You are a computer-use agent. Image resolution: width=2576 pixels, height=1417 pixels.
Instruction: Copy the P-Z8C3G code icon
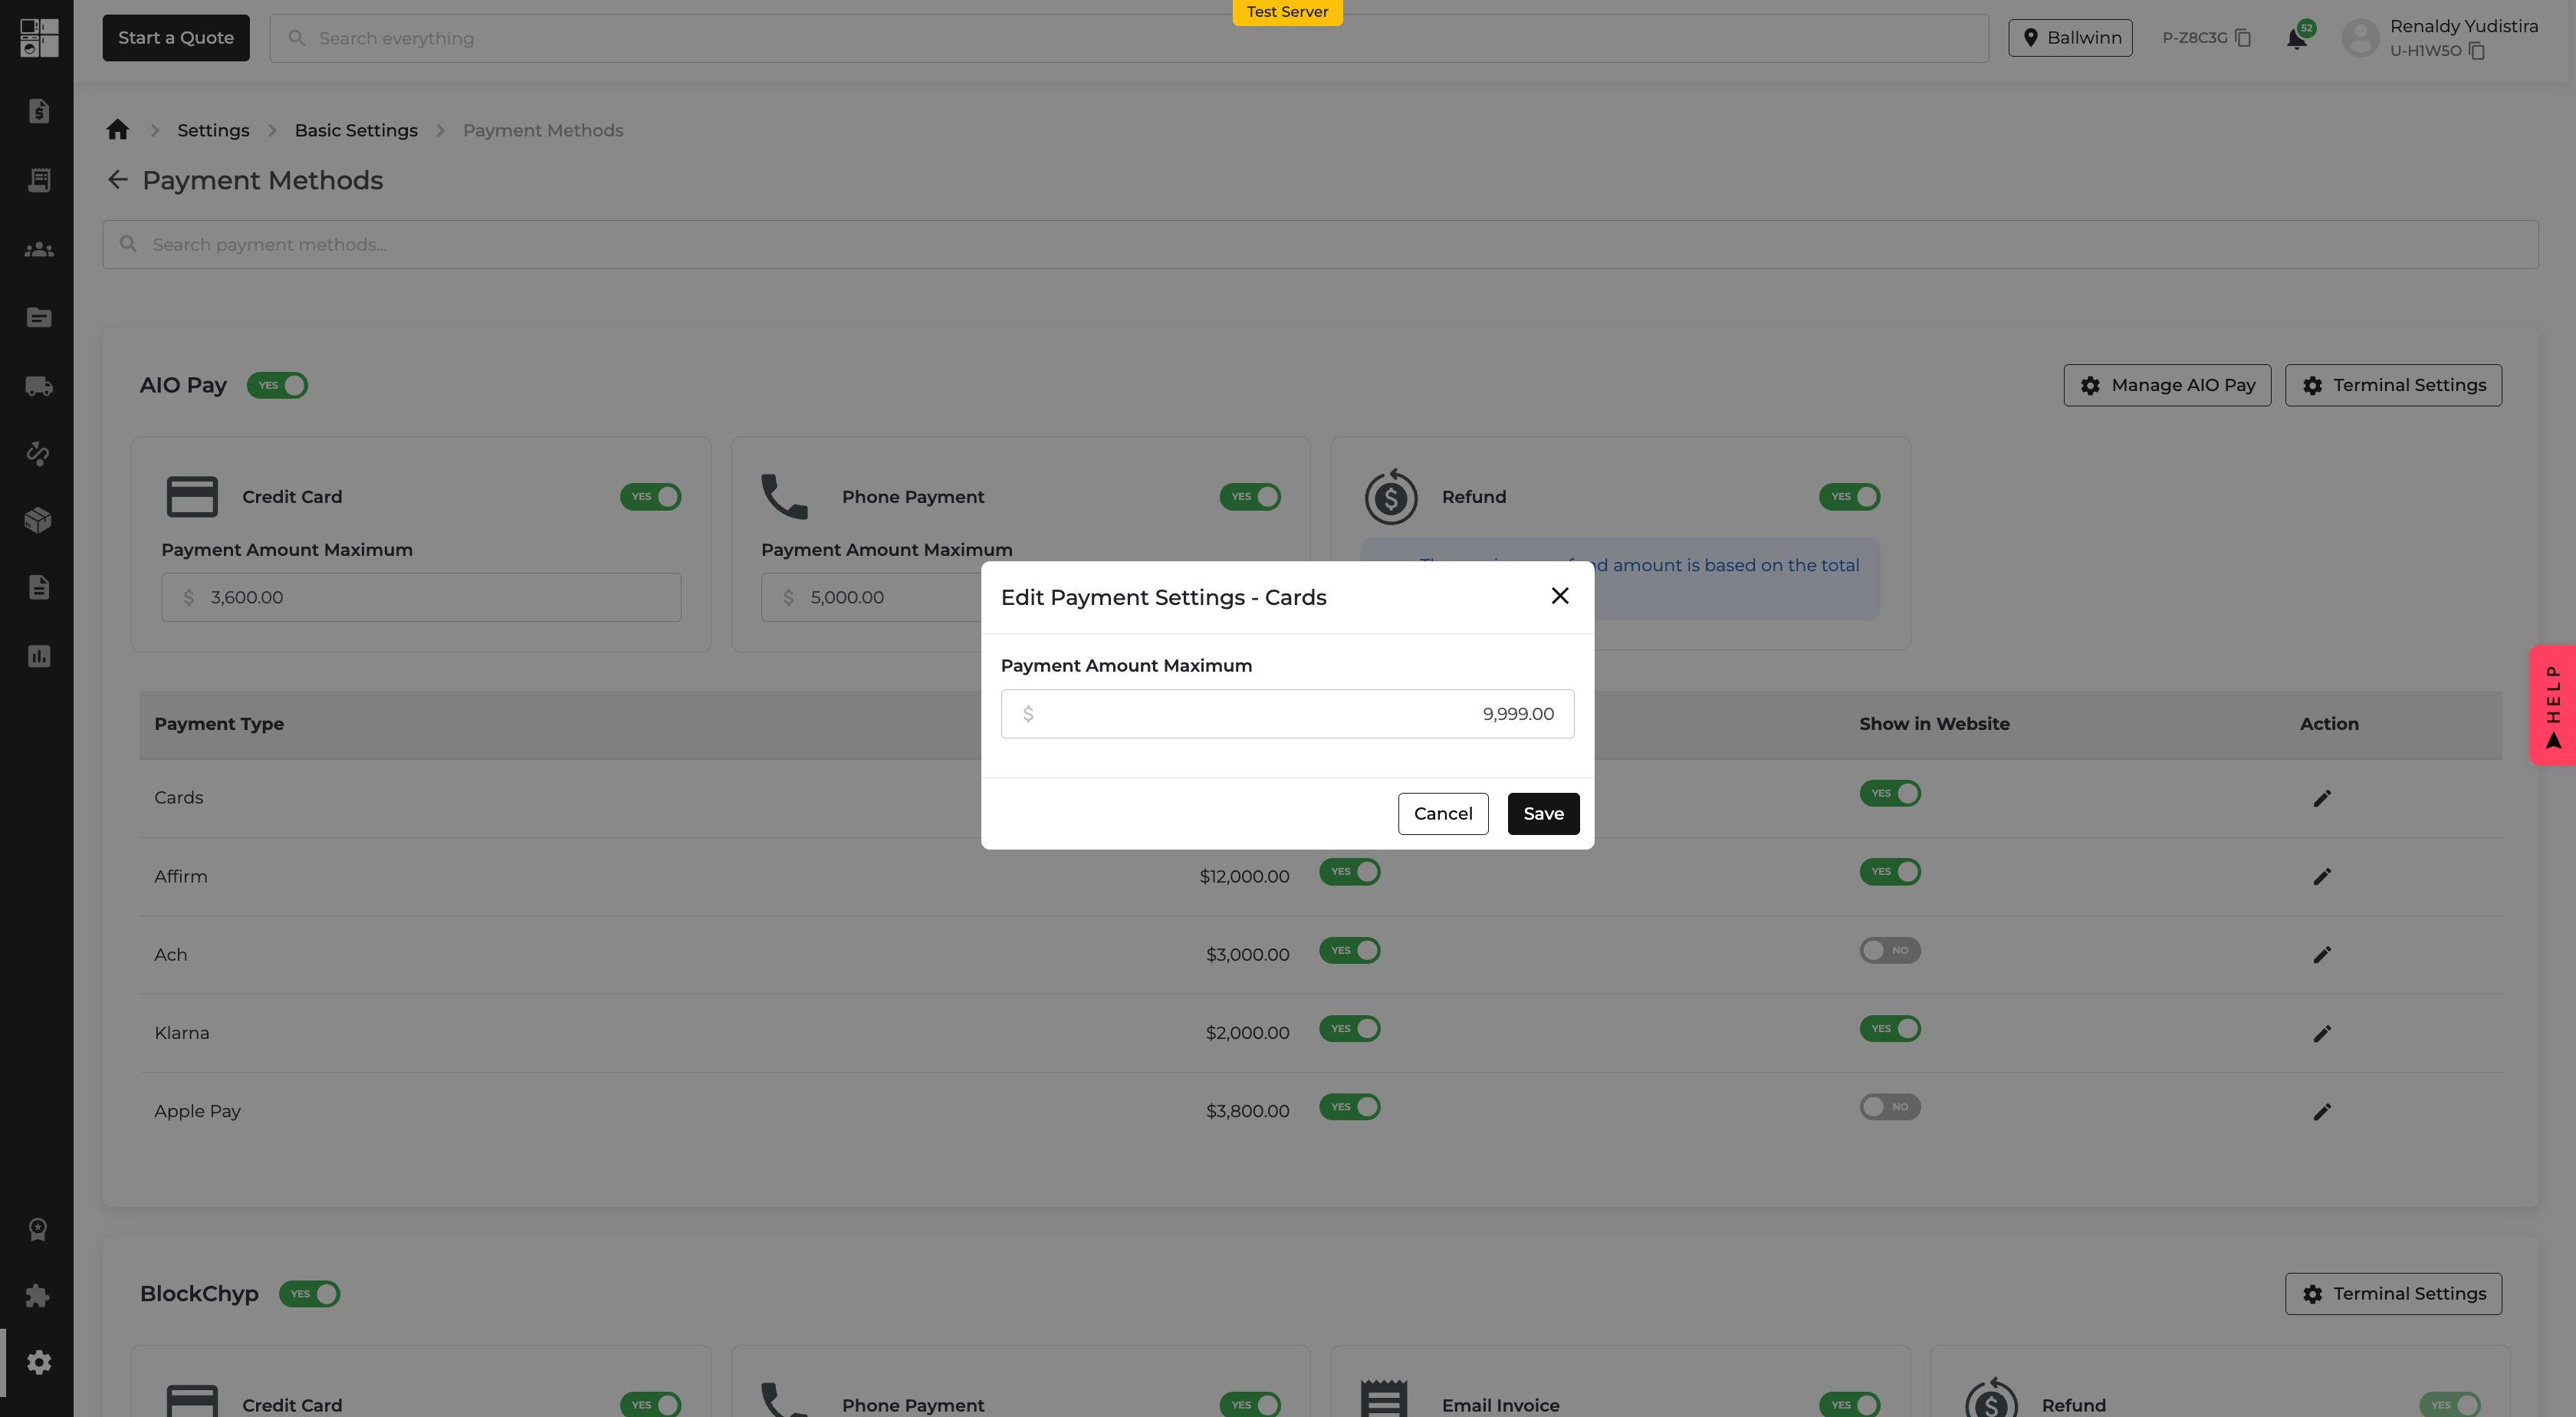2243,38
